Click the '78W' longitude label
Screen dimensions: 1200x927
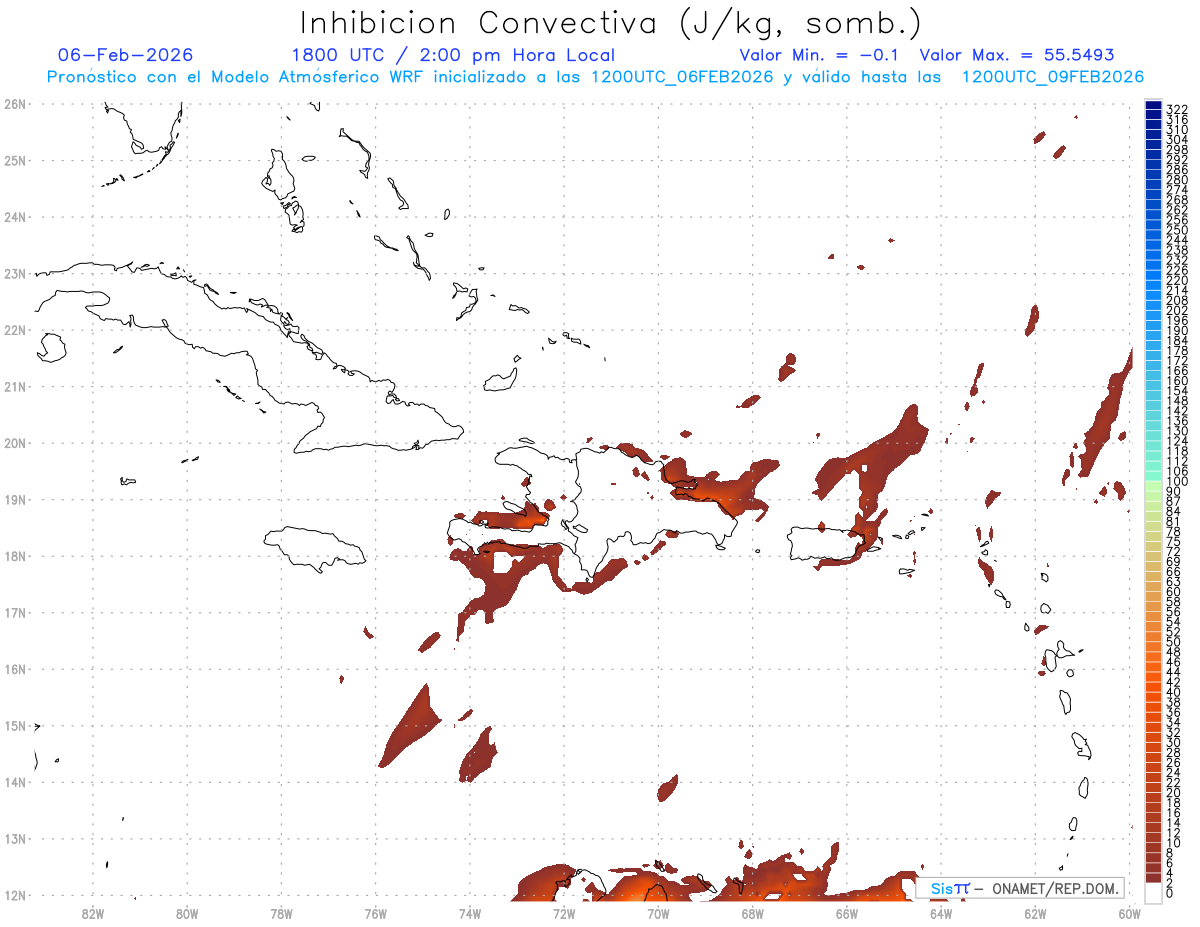pyautogui.click(x=281, y=913)
